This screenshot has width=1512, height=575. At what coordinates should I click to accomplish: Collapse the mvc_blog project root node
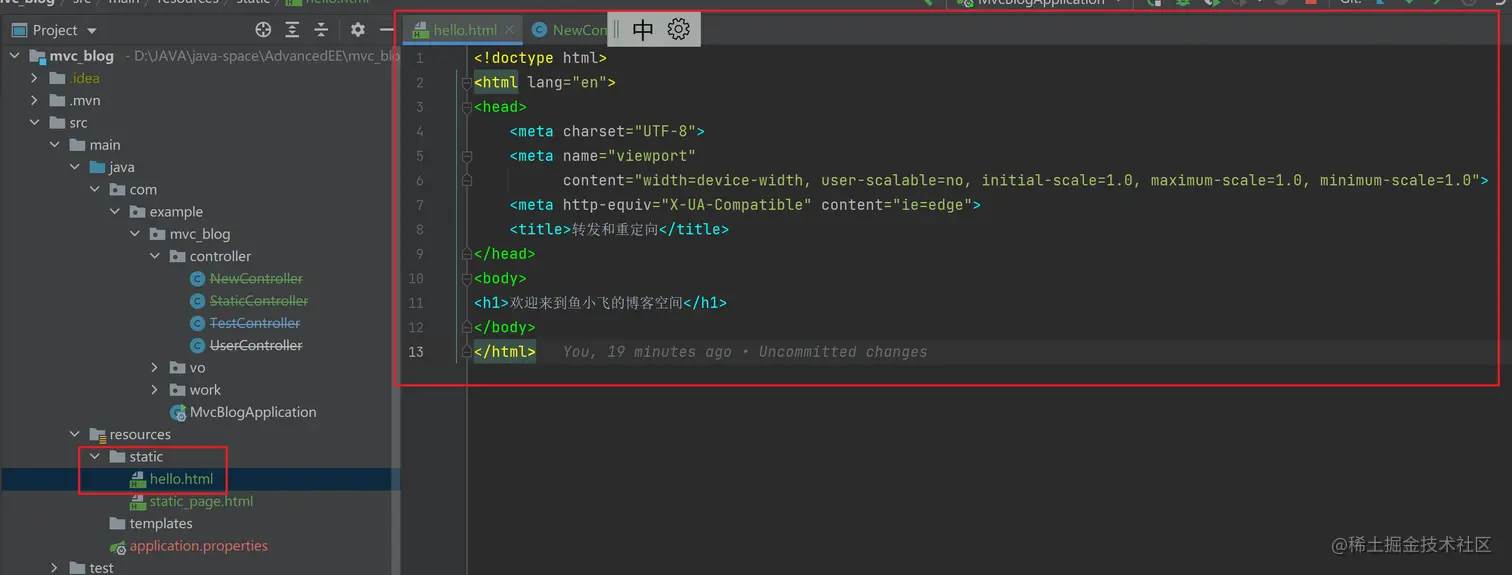(x=14, y=56)
